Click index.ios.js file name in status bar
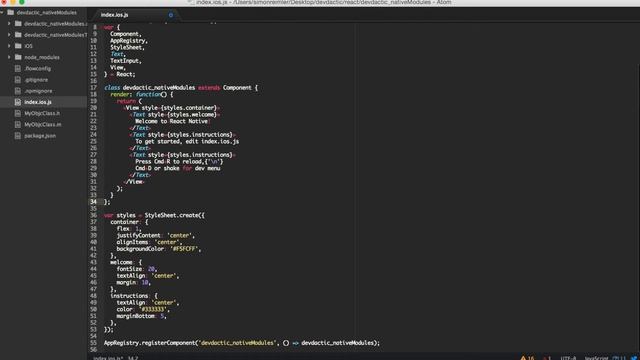The height and width of the screenshot is (360, 640). 108,358
